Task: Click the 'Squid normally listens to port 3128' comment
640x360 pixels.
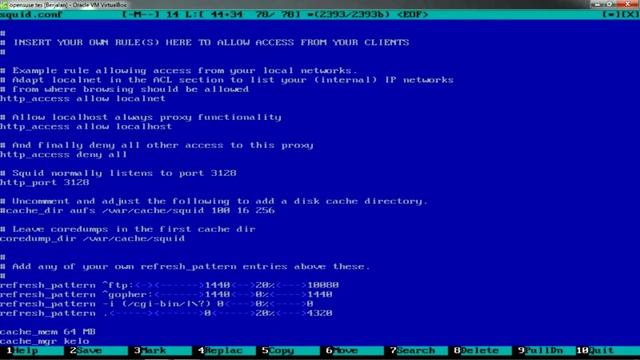Action: 118,173
